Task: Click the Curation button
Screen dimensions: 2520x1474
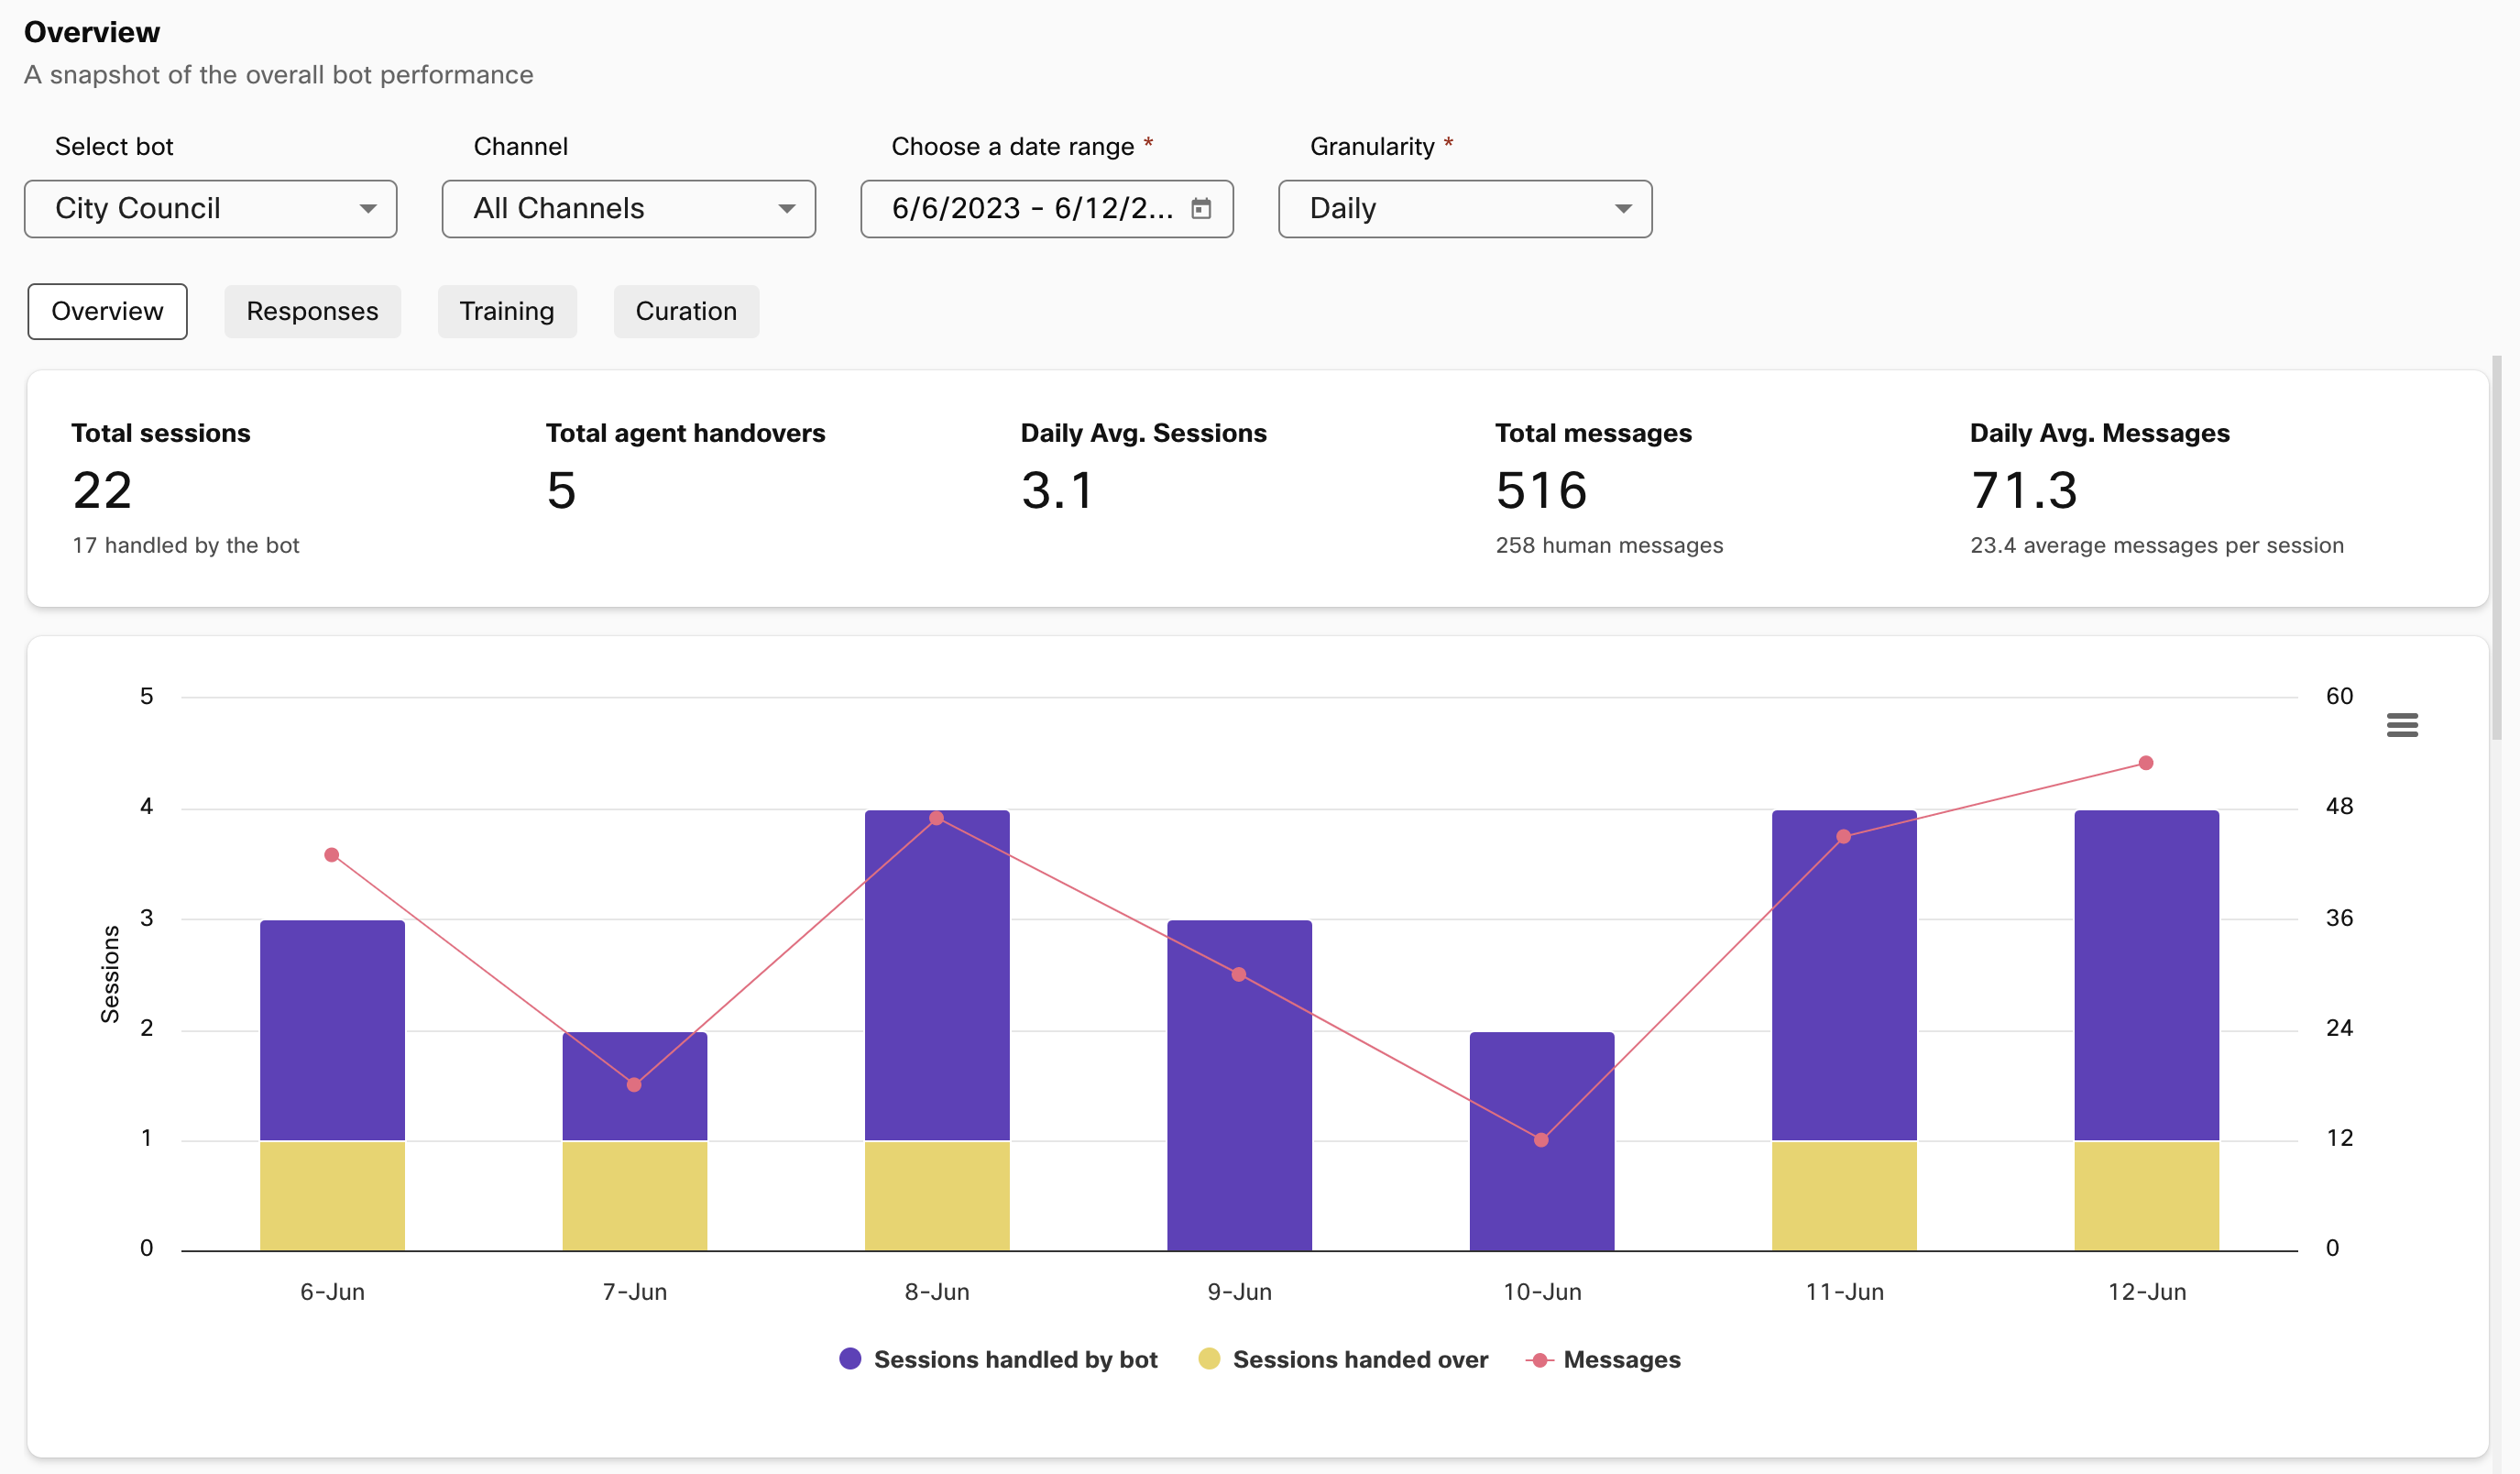Action: 684,311
